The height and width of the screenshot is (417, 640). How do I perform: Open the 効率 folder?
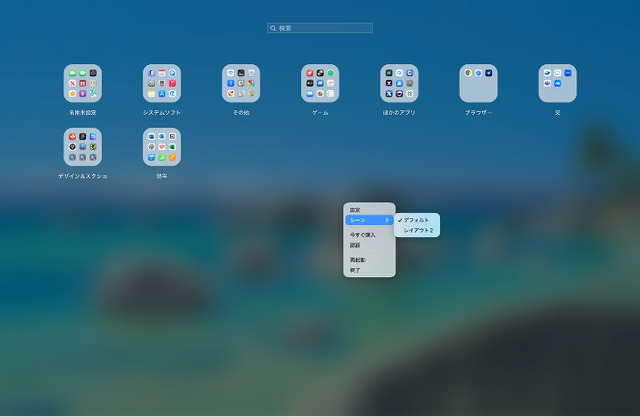pos(162,147)
